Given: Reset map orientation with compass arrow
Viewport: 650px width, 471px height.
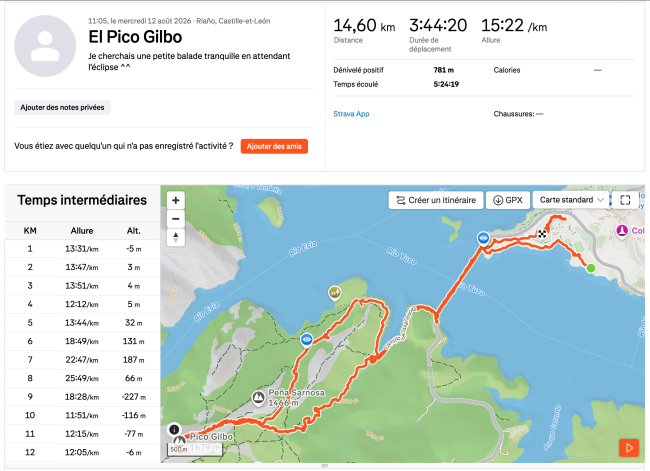Looking at the screenshot, I should [176, 238].
